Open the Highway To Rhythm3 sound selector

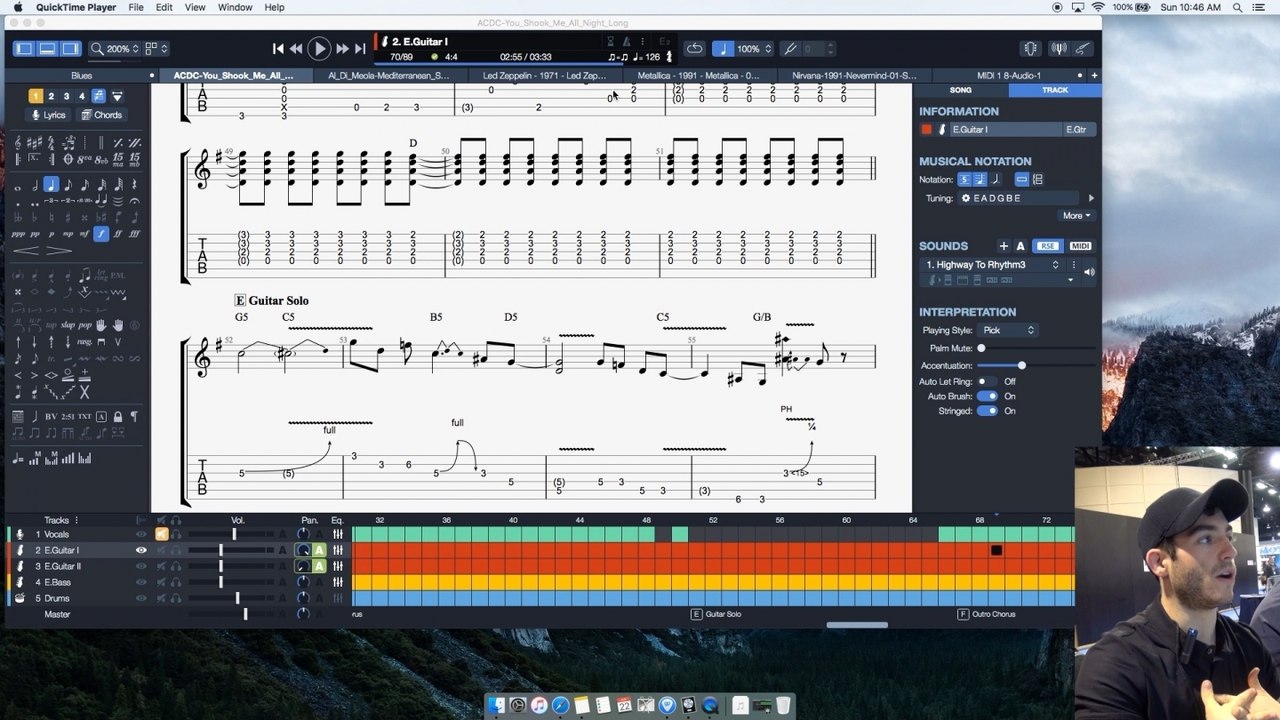tap(991, 265)
